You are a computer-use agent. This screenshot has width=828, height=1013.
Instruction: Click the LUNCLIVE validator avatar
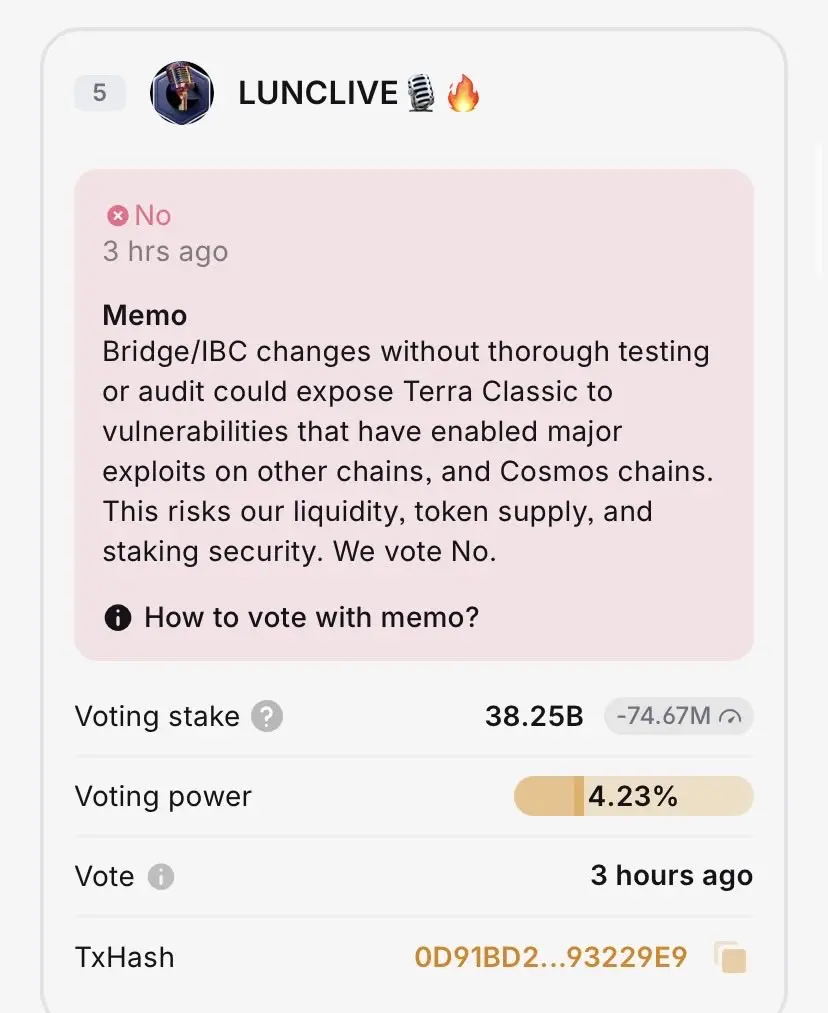coord(181,93)
